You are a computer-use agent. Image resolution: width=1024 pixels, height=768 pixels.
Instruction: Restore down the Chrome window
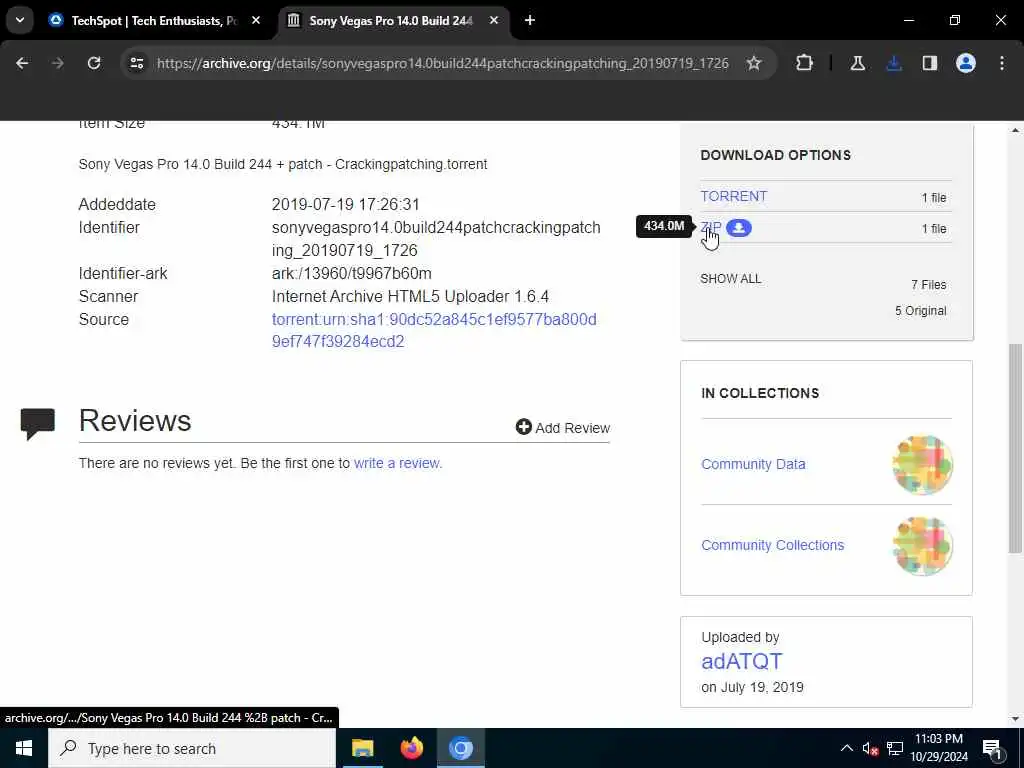955,20
